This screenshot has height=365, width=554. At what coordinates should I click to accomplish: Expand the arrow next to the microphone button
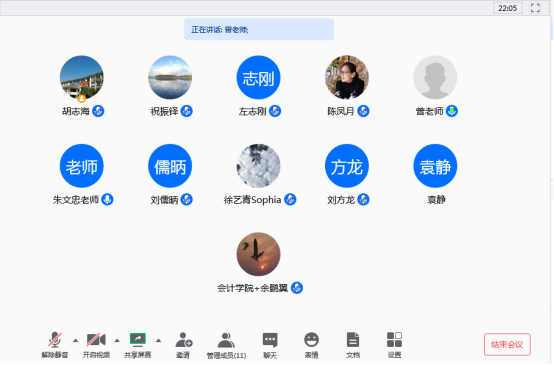pos(75,341)
